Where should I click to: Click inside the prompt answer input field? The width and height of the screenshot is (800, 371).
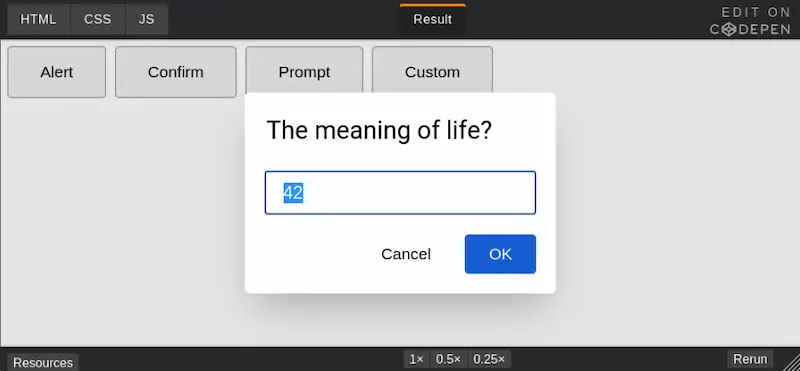[400, 193]
